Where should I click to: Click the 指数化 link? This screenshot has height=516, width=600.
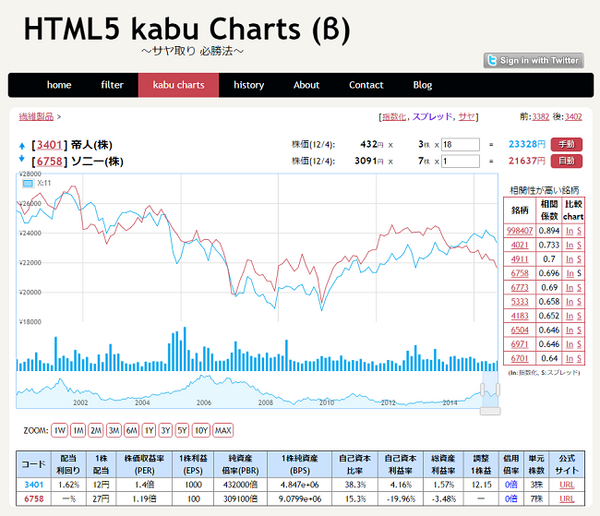tap(394, 117)
